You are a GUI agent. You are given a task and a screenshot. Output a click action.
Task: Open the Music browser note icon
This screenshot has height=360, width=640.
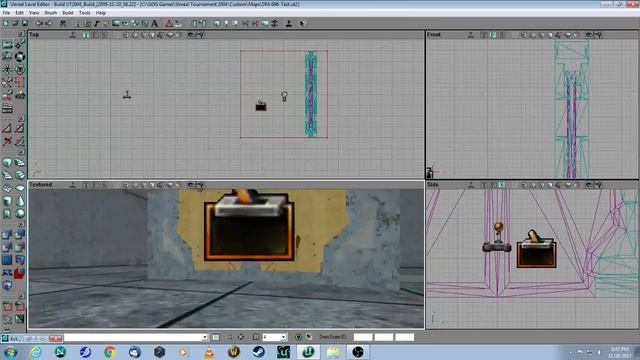(97, 24)
